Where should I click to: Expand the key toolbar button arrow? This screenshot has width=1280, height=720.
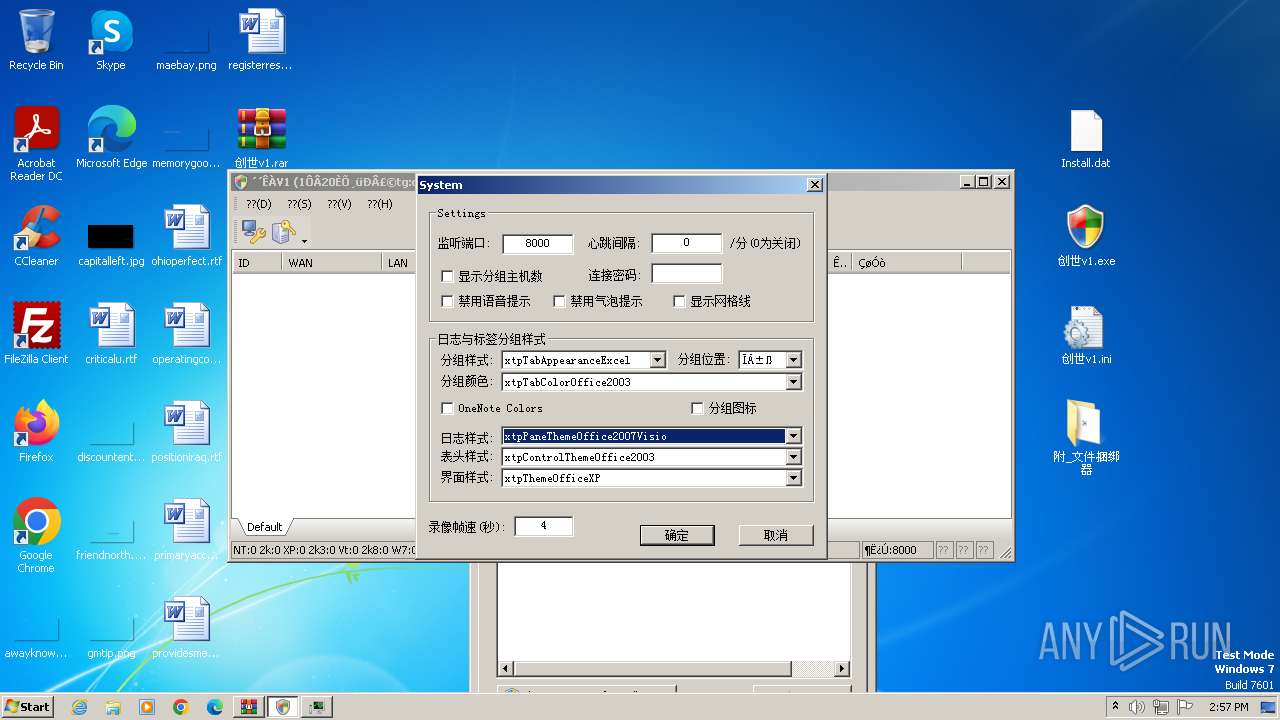(304, 240)
